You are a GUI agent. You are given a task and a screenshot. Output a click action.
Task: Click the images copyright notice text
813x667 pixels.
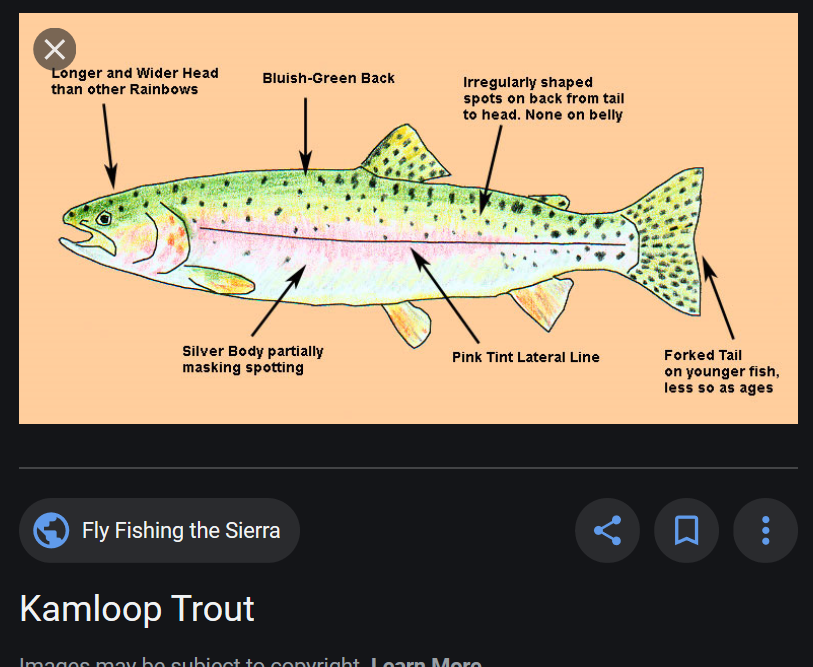tap(190, 662)
